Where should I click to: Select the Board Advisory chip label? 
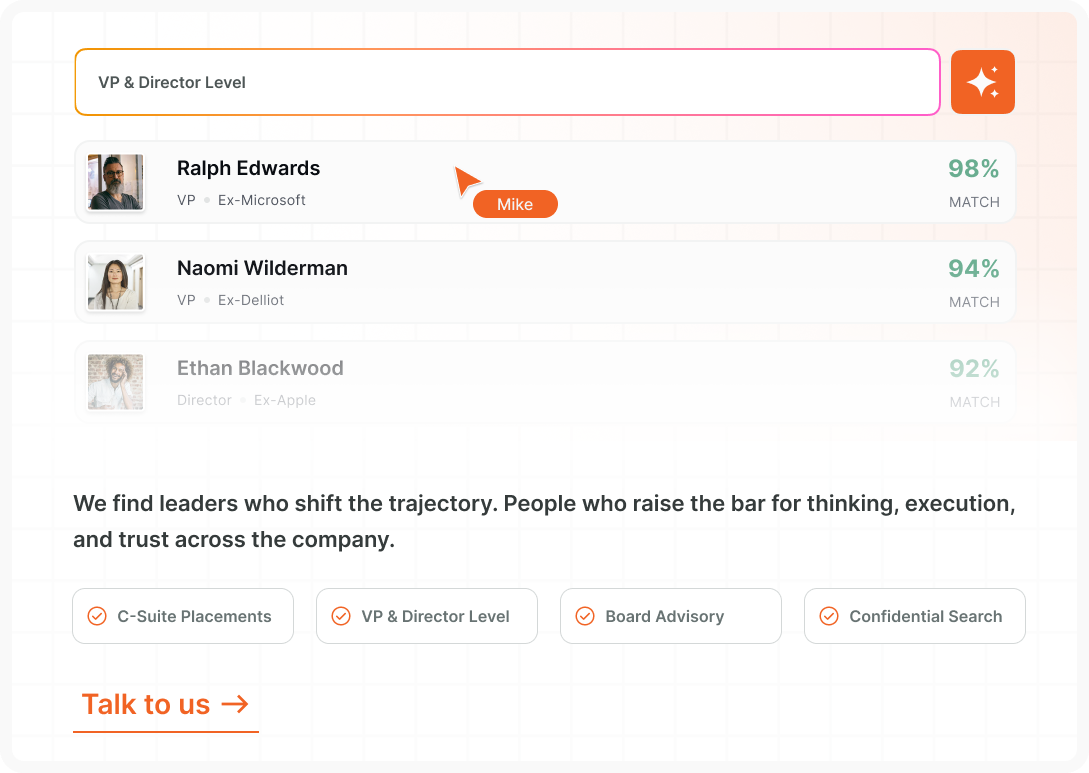pos(664,616)
